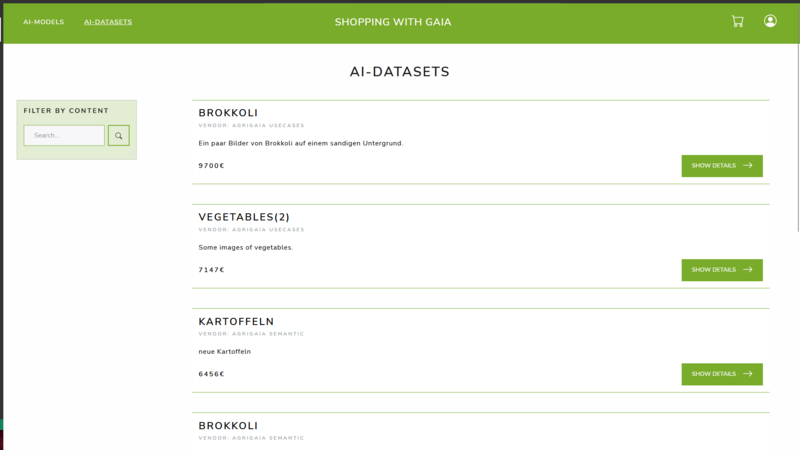Show details for Kartoffeln dataset
Screen dimensions: 800x450
(722, 374)
